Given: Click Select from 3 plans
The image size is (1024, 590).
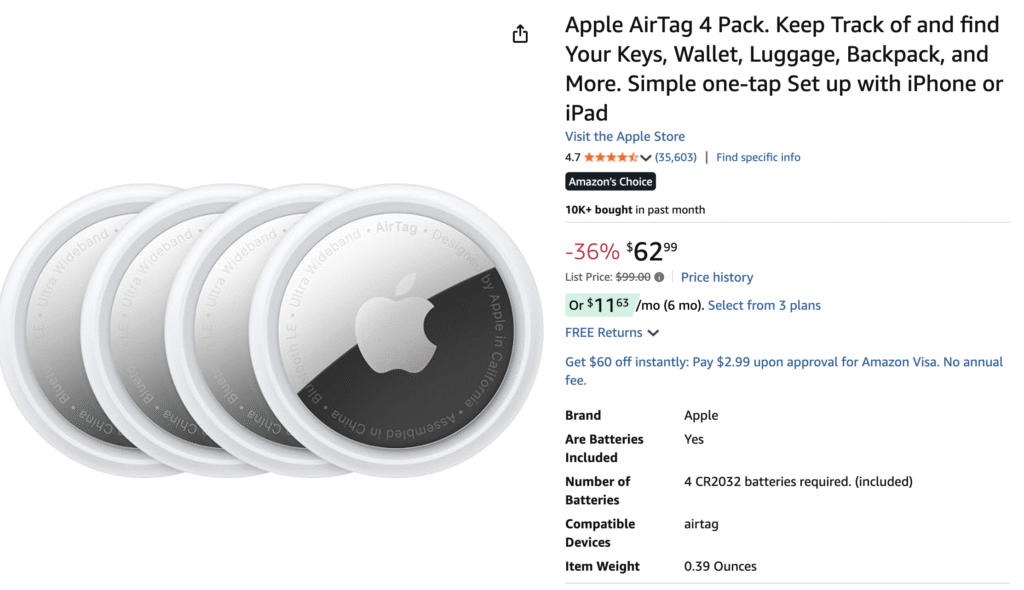Looking at the screenshot, I should point(764,305).
